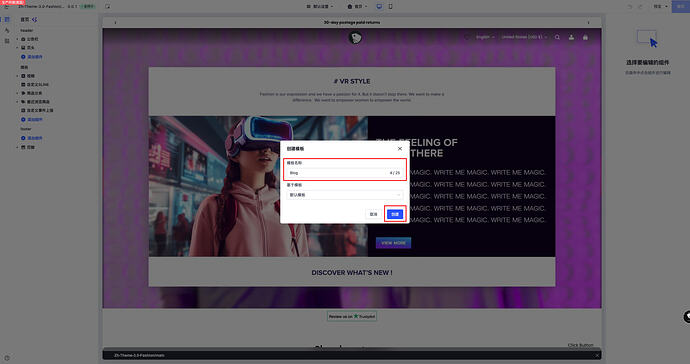Select the custom HTML section row
The height and width of the screenshot is (364, 690).
(35, 85)
